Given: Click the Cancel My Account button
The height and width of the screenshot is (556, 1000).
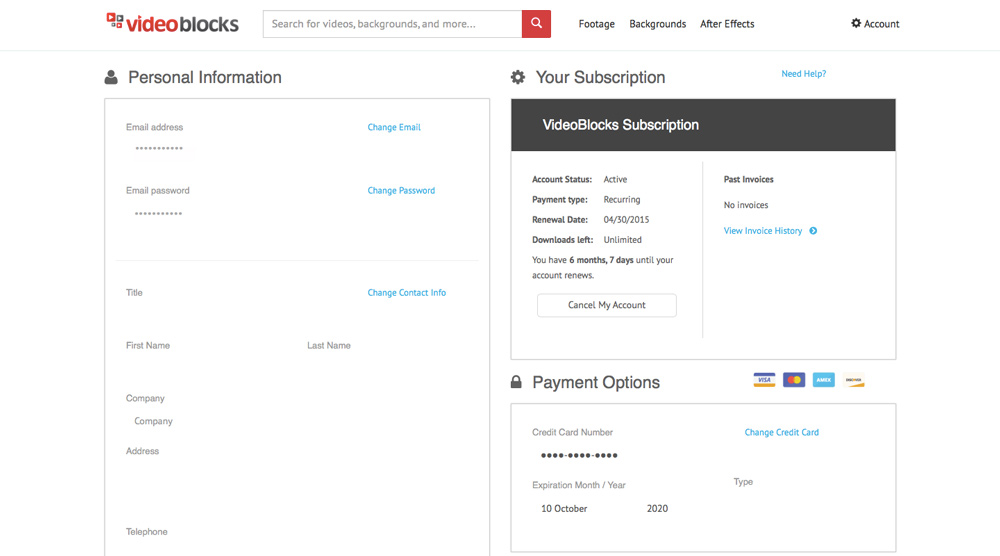Looking at the screenshot, I should 607,305.
